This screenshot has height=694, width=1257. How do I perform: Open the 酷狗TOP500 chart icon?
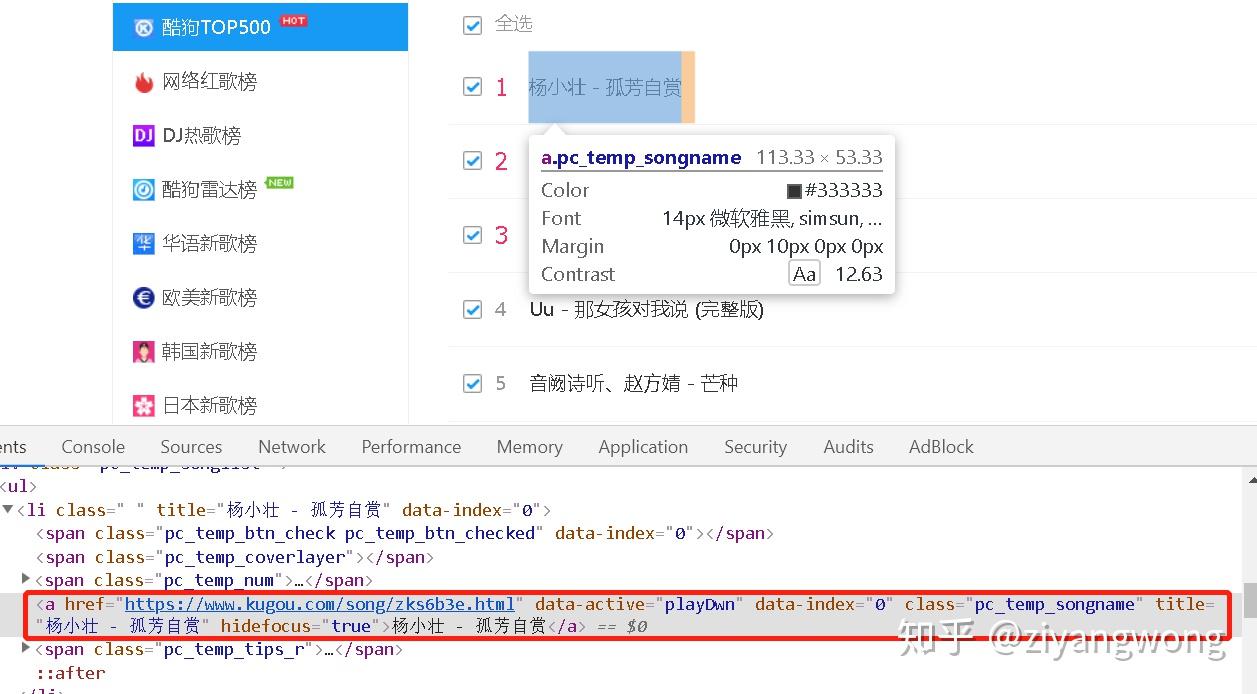tap(145, 27)
